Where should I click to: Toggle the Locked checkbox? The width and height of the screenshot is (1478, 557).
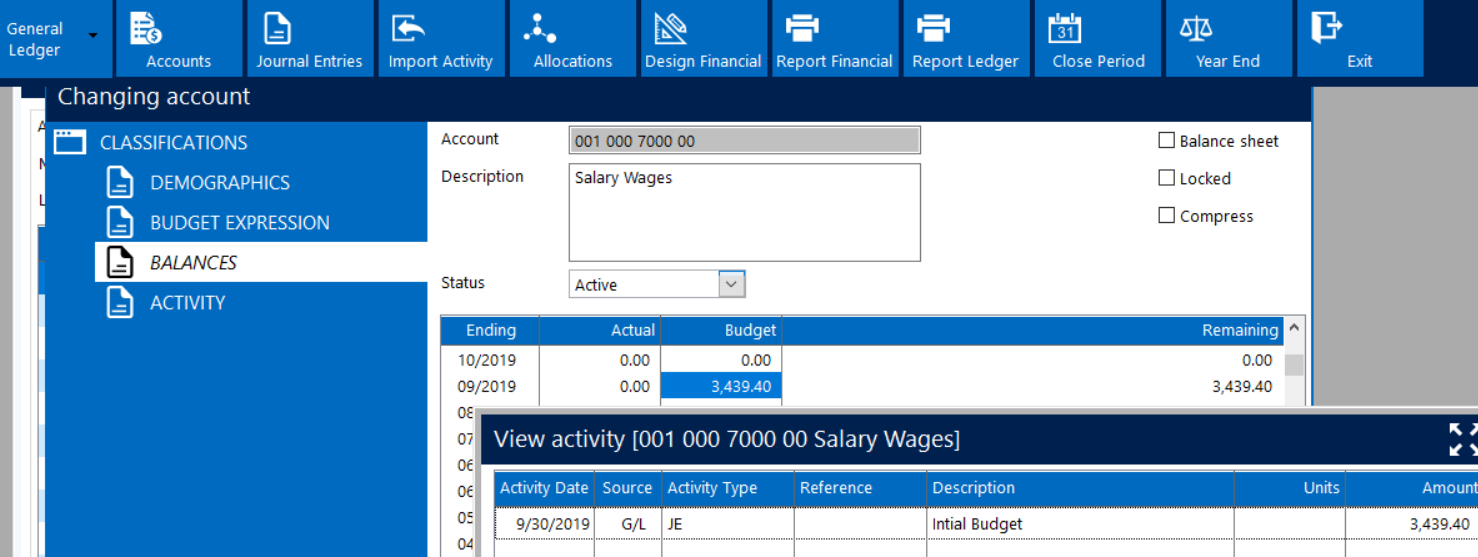pyautogui.click(x=1166, y=178)
